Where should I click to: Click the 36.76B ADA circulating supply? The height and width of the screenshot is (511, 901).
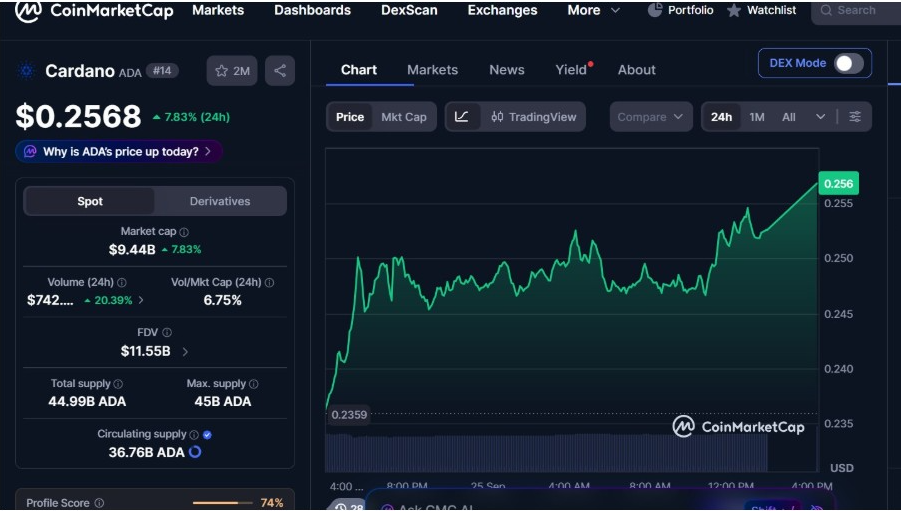147,452
